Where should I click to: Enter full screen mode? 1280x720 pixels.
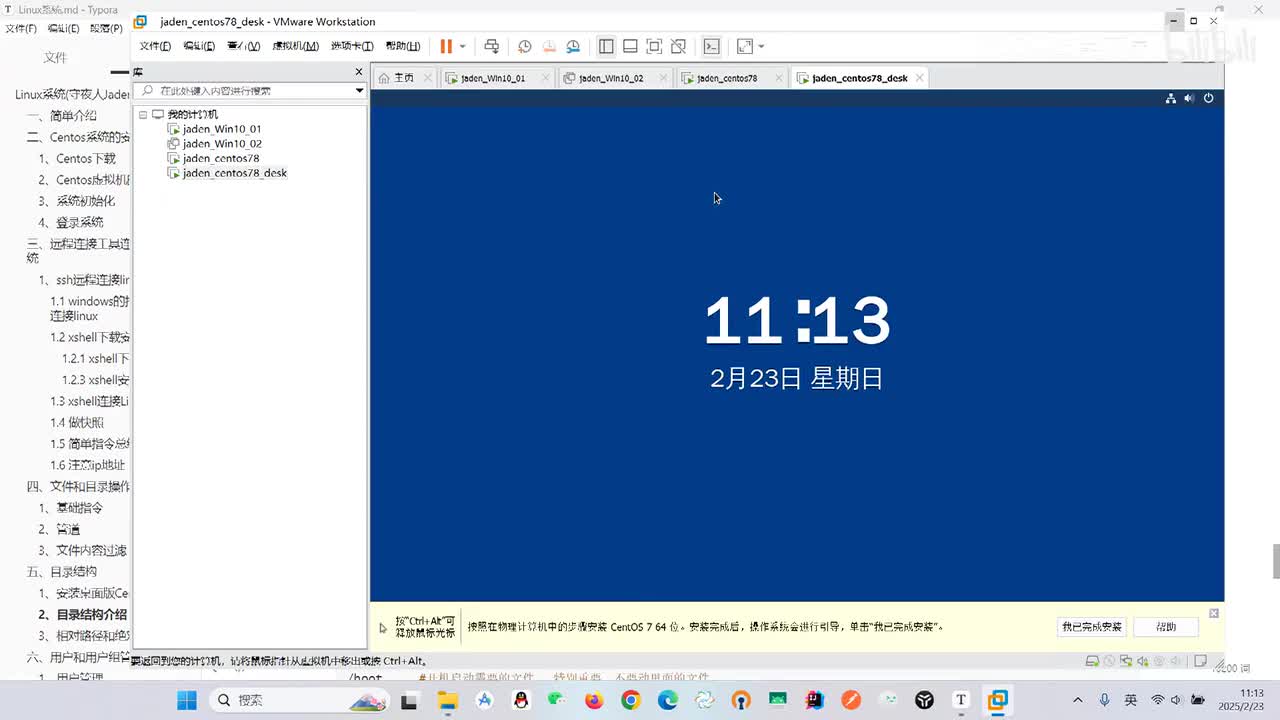pos(654,46)
